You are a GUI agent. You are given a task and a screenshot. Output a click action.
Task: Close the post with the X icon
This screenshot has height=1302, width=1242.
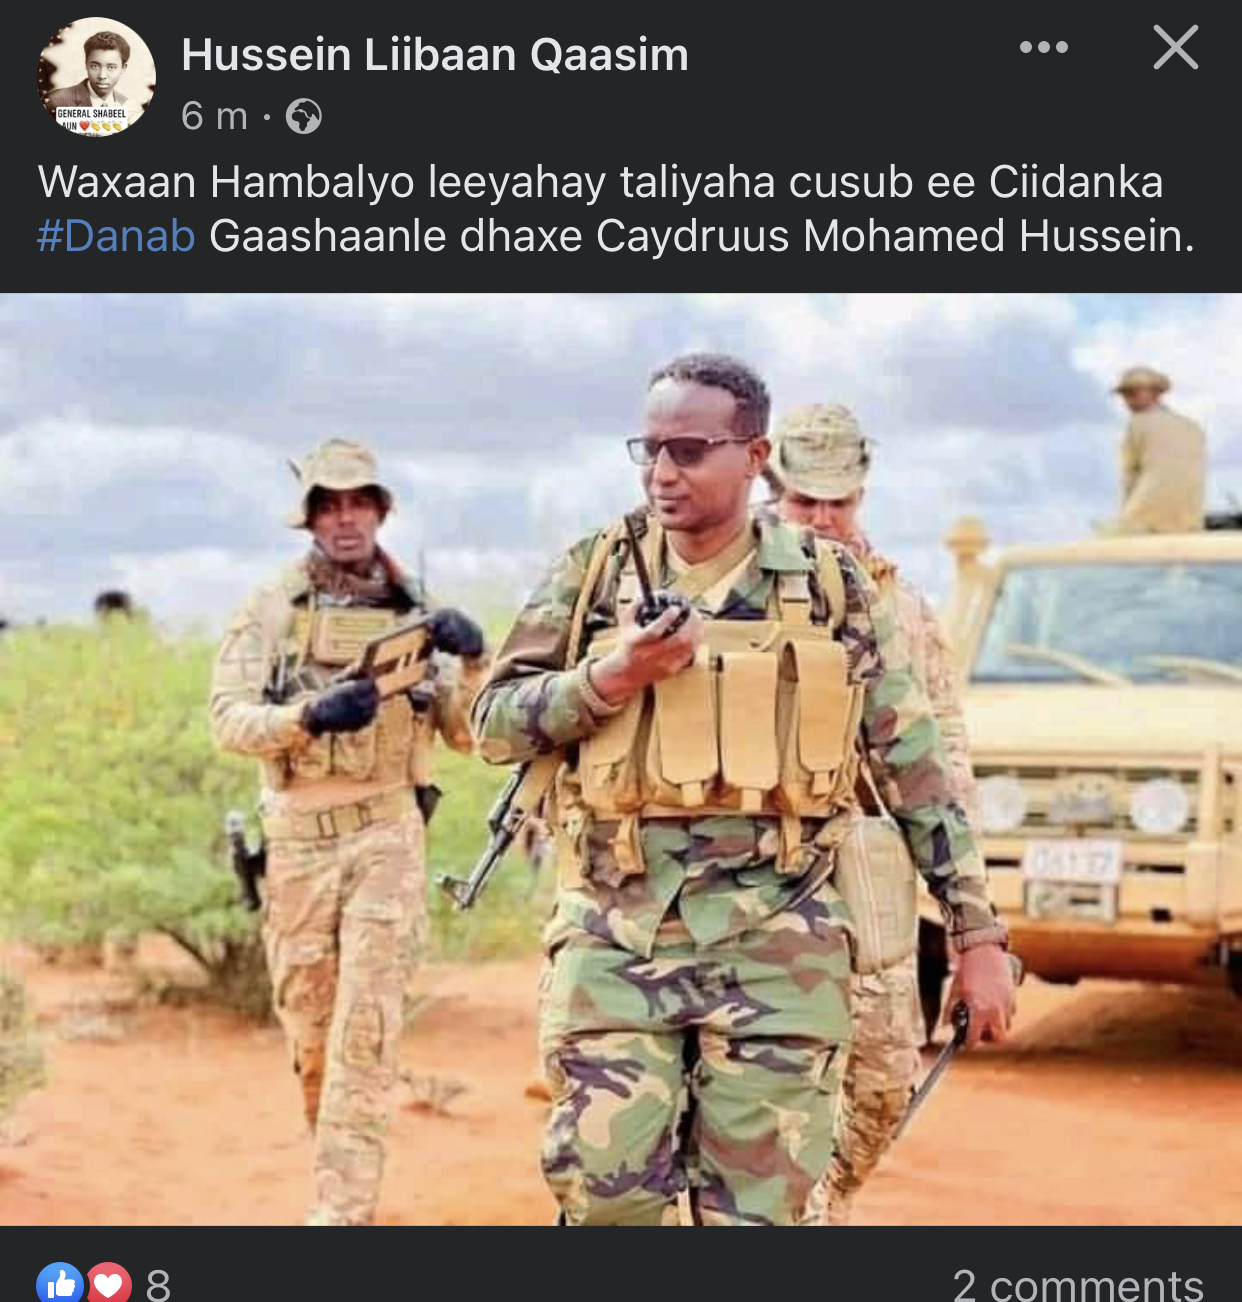(1175, 47)
